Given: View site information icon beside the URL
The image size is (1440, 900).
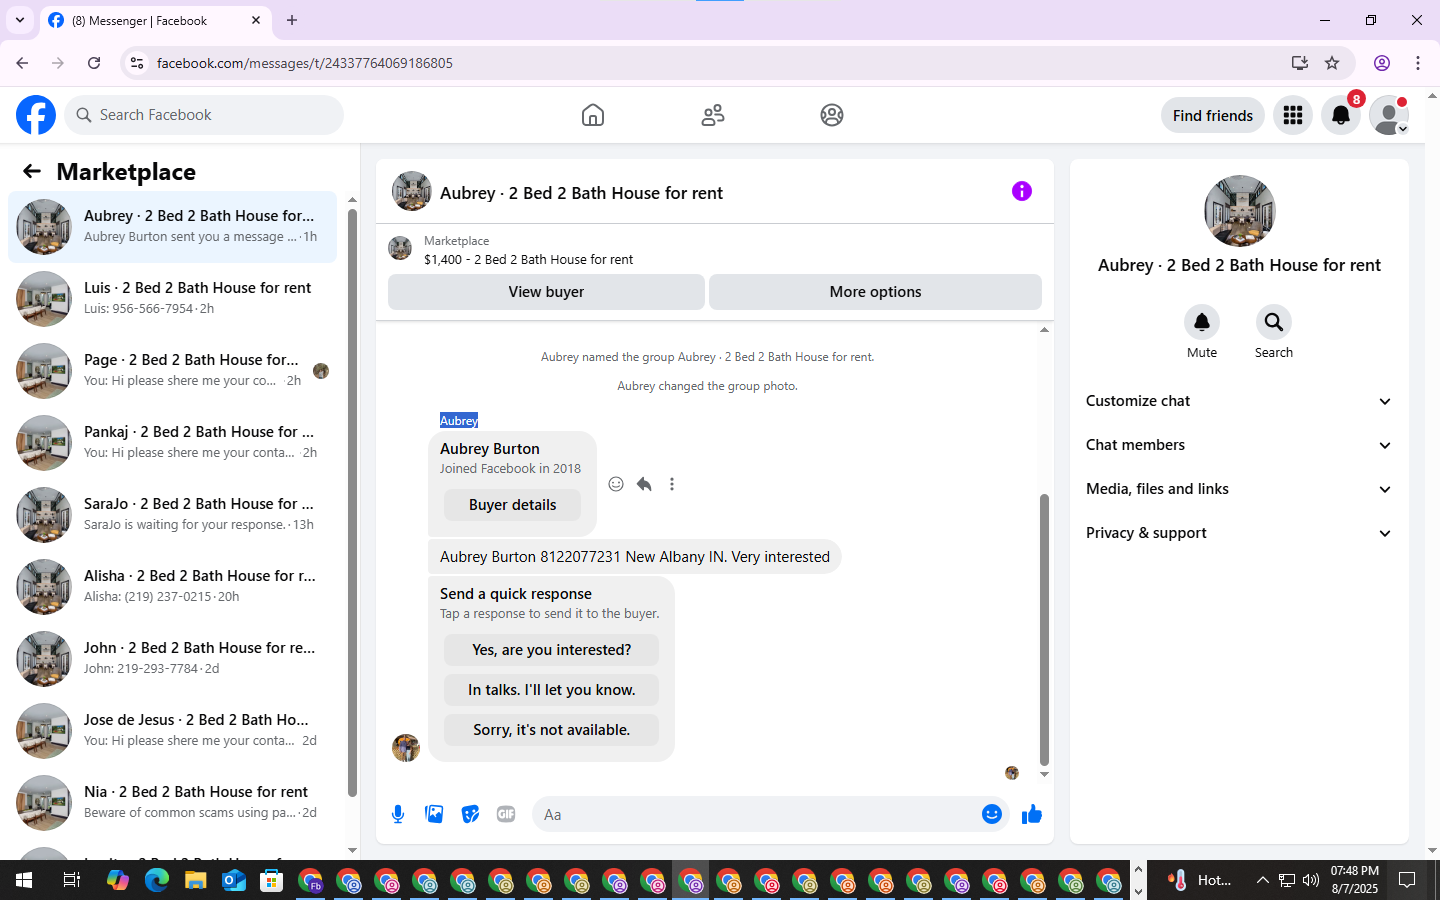Looking at the screenshot, I should click(137, 63).
